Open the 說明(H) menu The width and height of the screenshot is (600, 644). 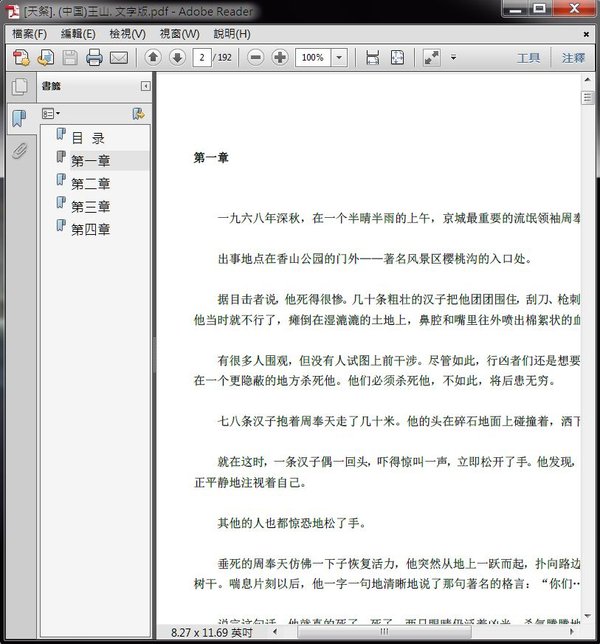[x=232, y=34]
